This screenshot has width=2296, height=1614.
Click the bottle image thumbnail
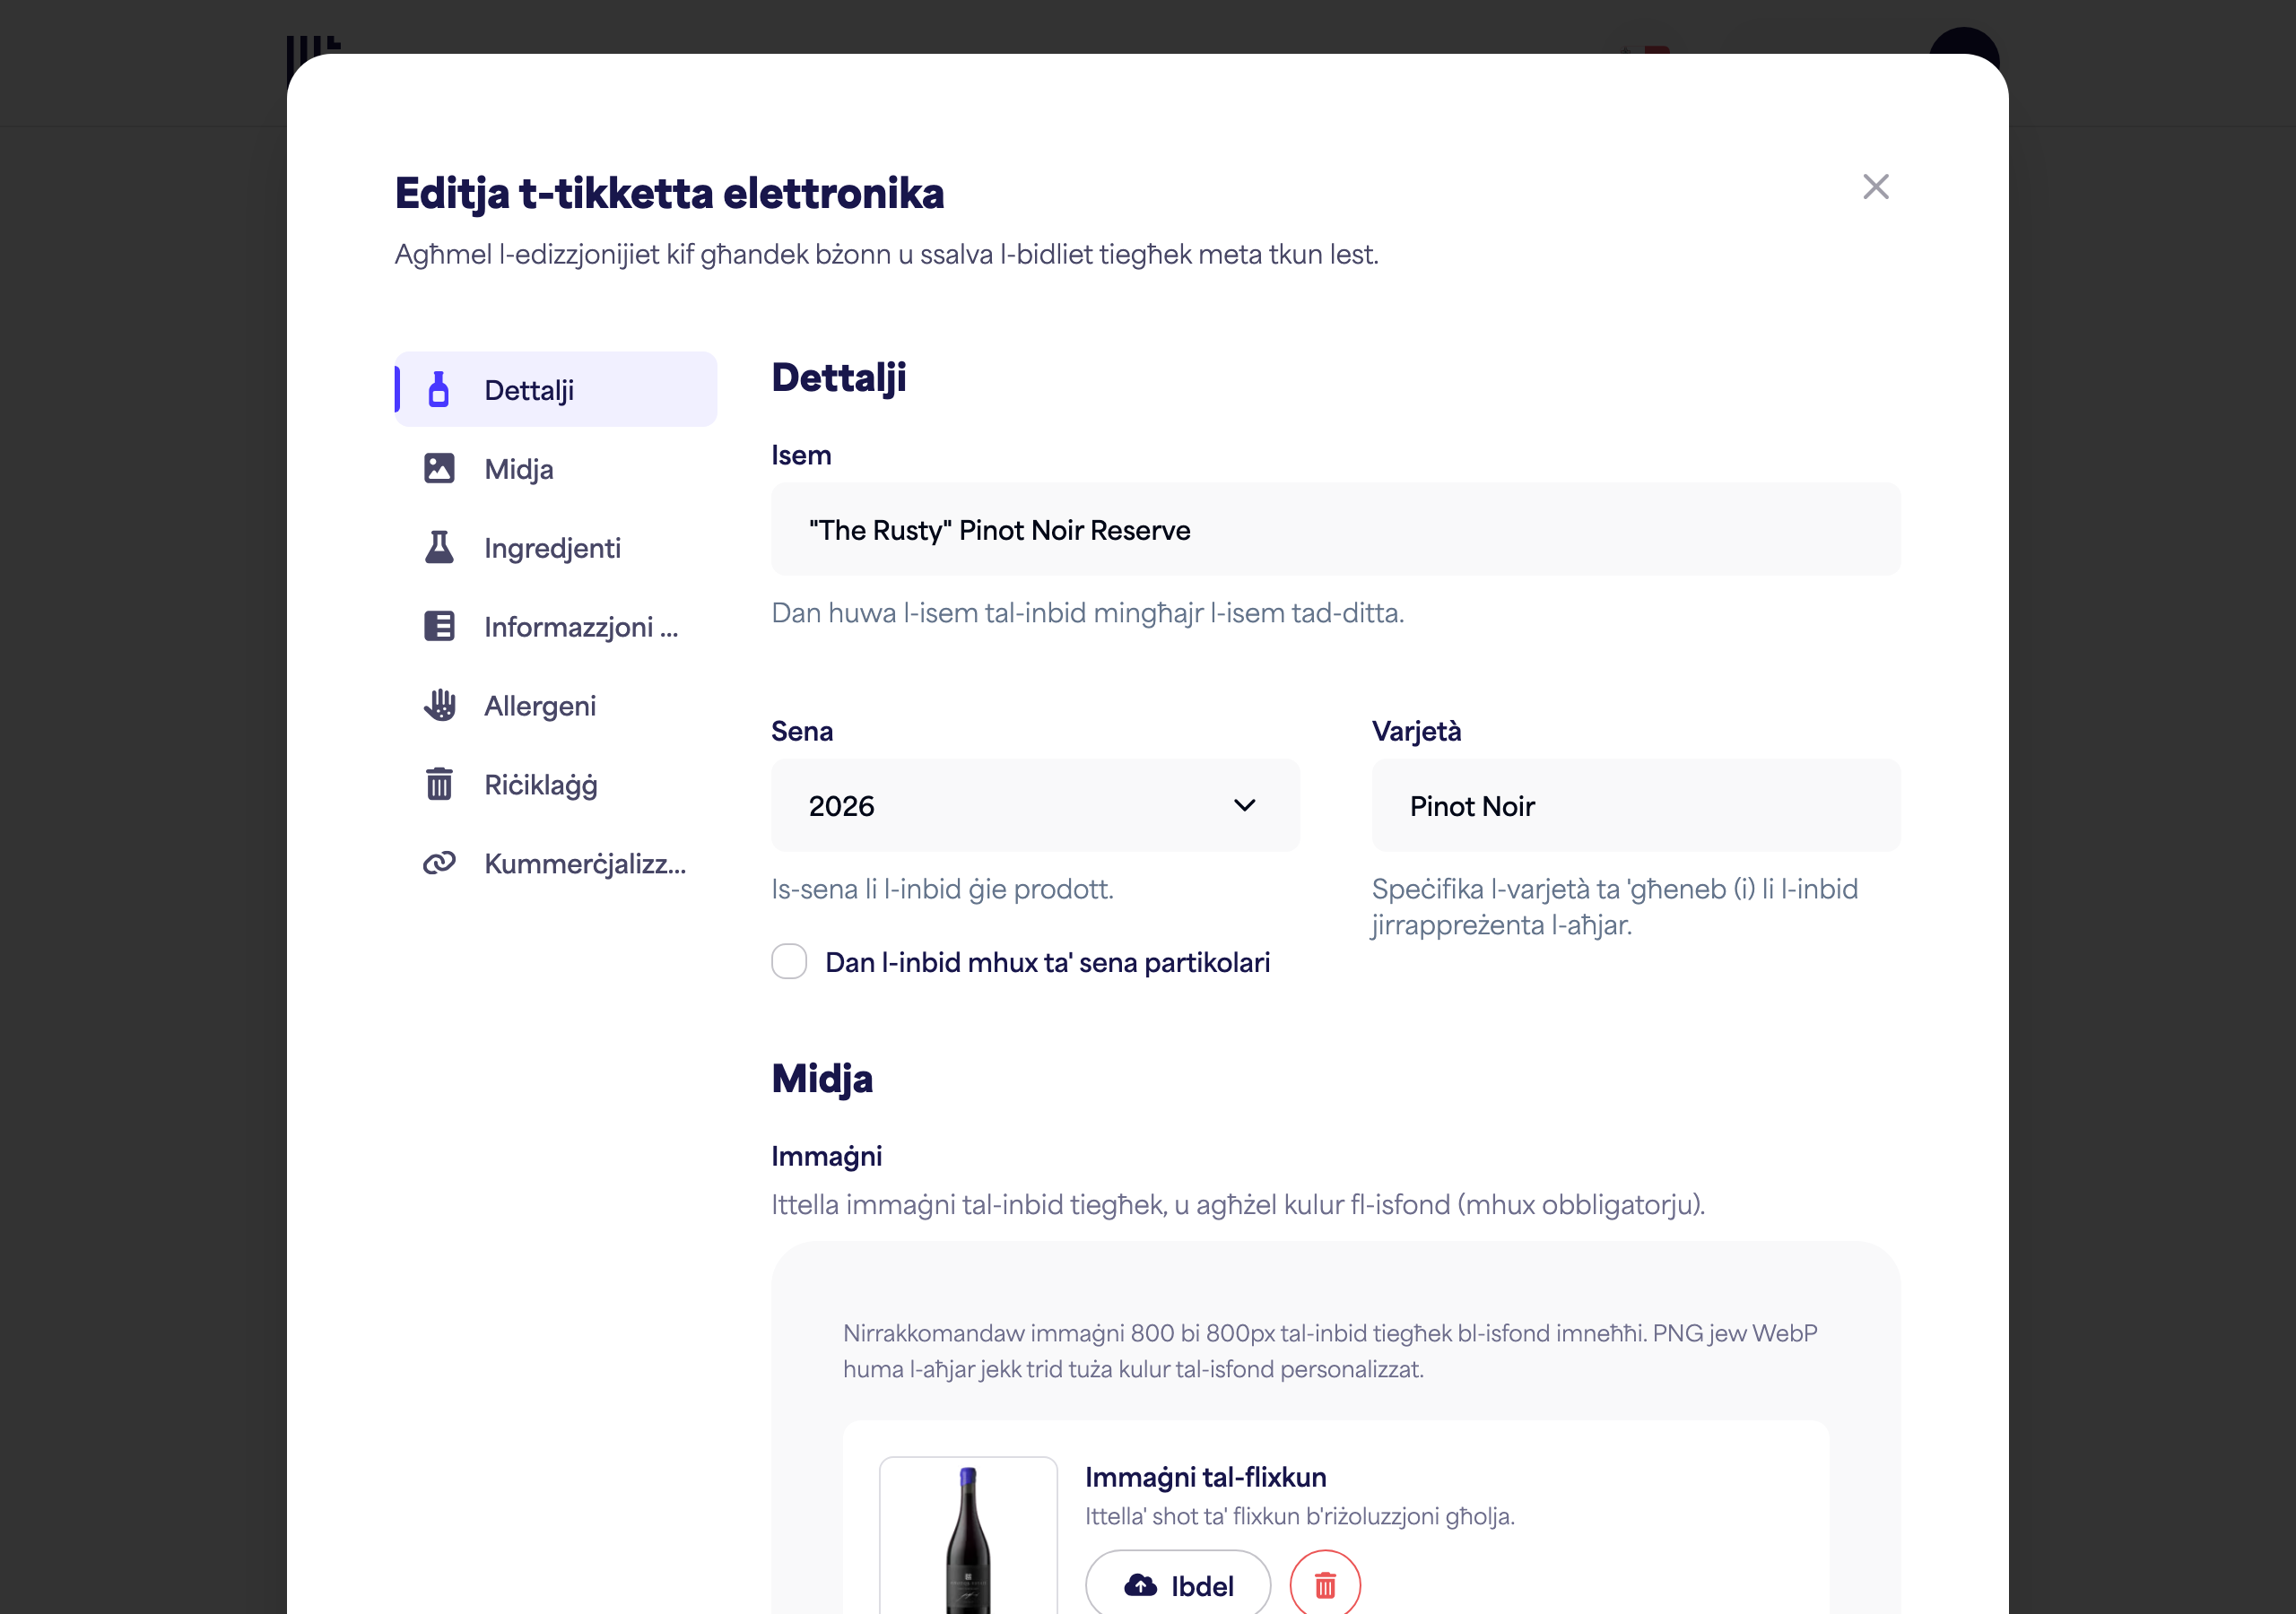tap(968, 1538)
